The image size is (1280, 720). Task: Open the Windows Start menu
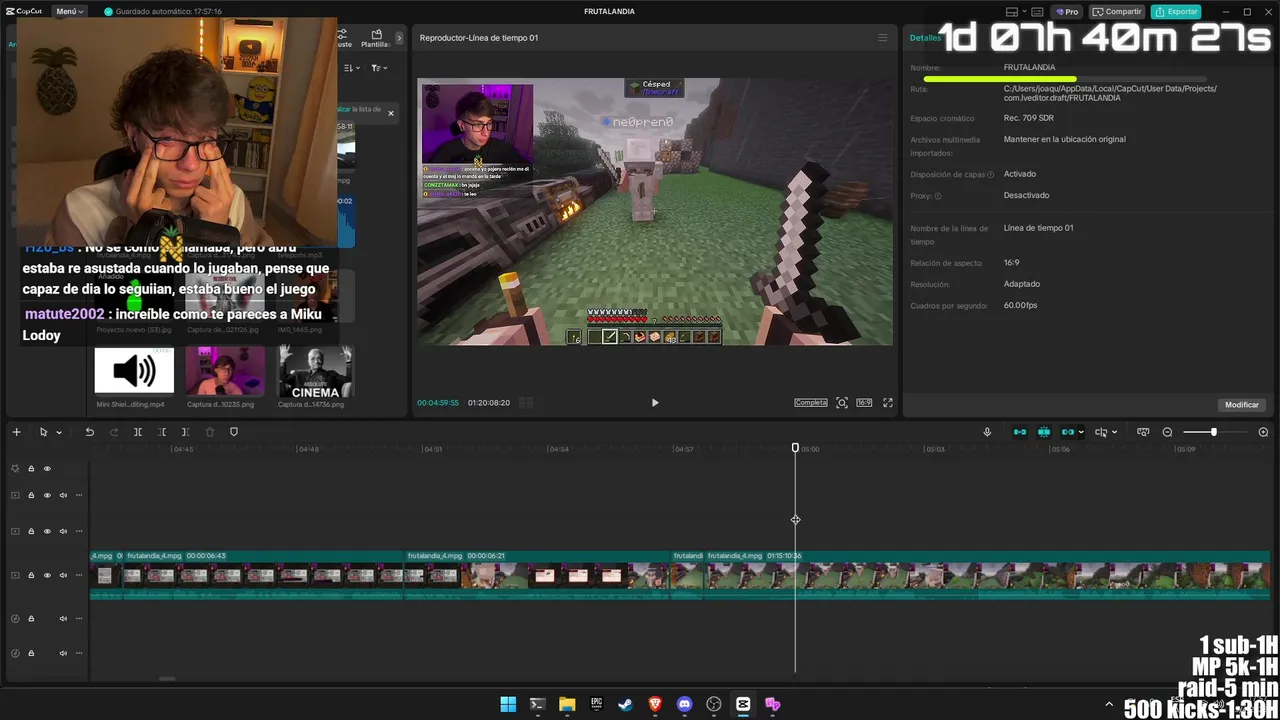(508, 704)
